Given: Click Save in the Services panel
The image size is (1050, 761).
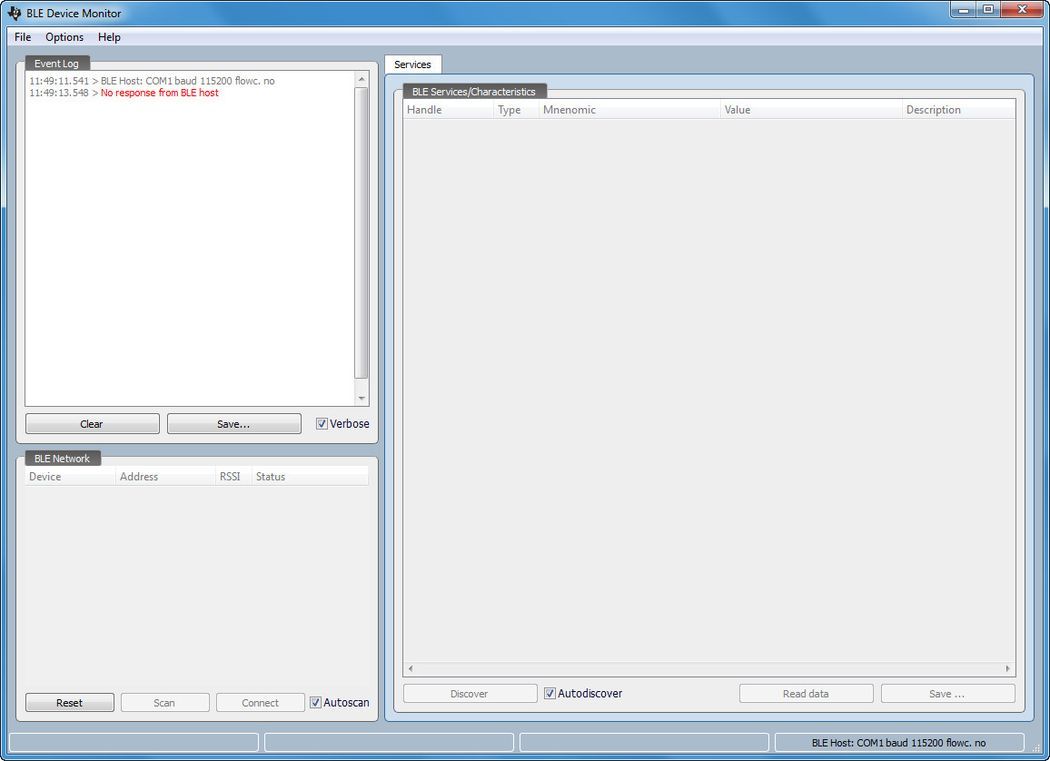Looking at the screenshot, I should (947, 693).
